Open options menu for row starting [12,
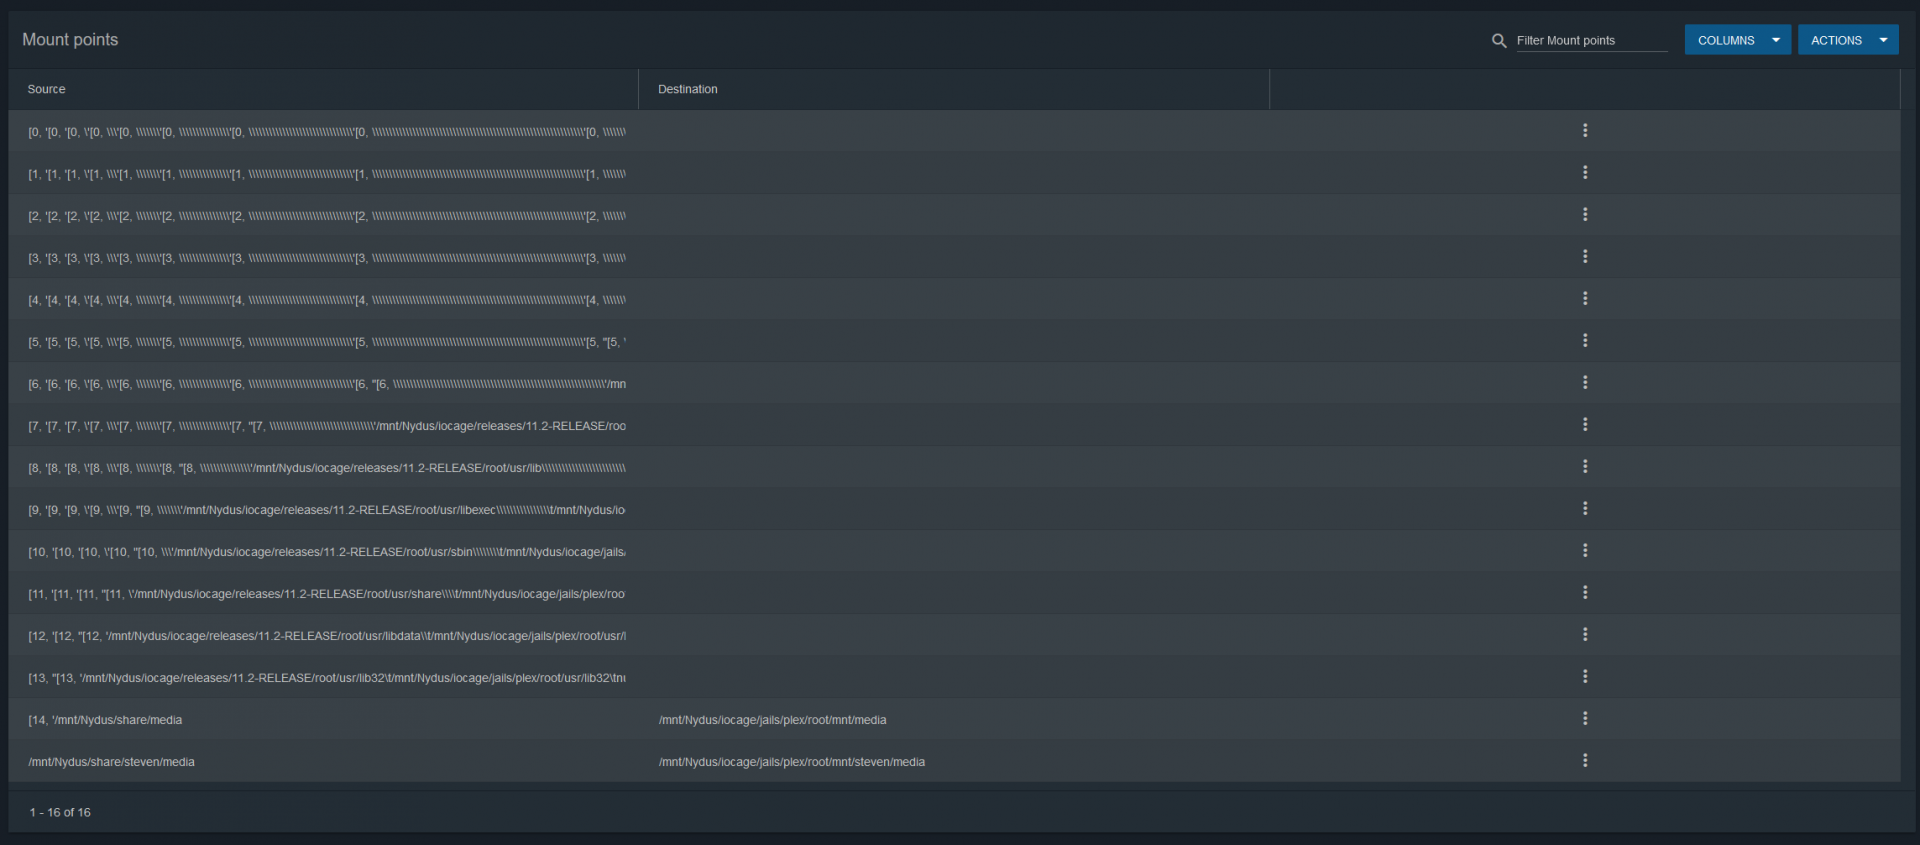1920x845 pixels. (1585, 635)
